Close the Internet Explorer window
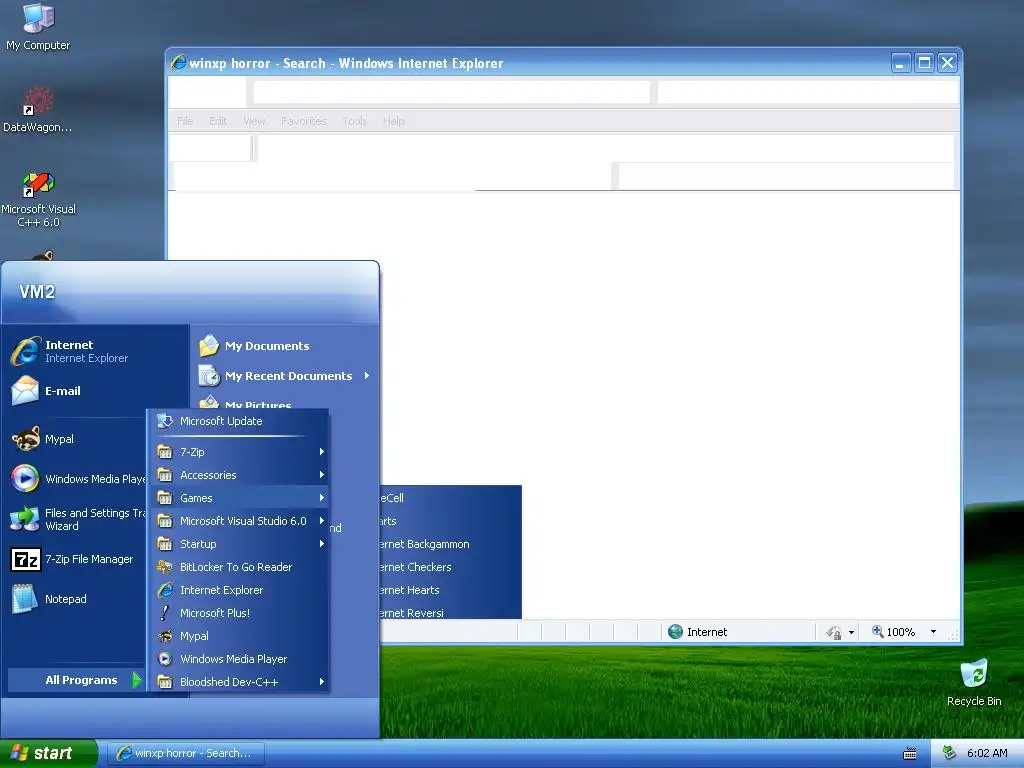 tap(948, 63)
